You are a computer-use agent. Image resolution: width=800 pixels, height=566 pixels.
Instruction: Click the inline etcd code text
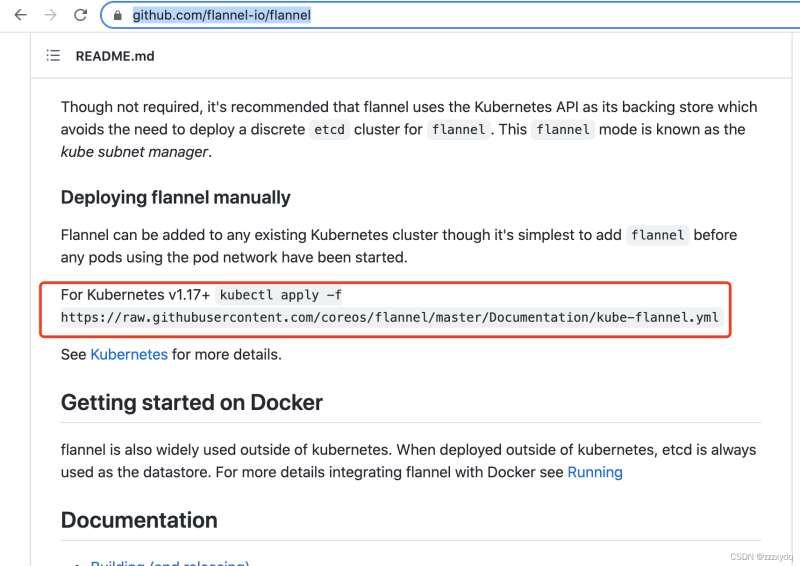pyautogui.click(x=330, y=130)
